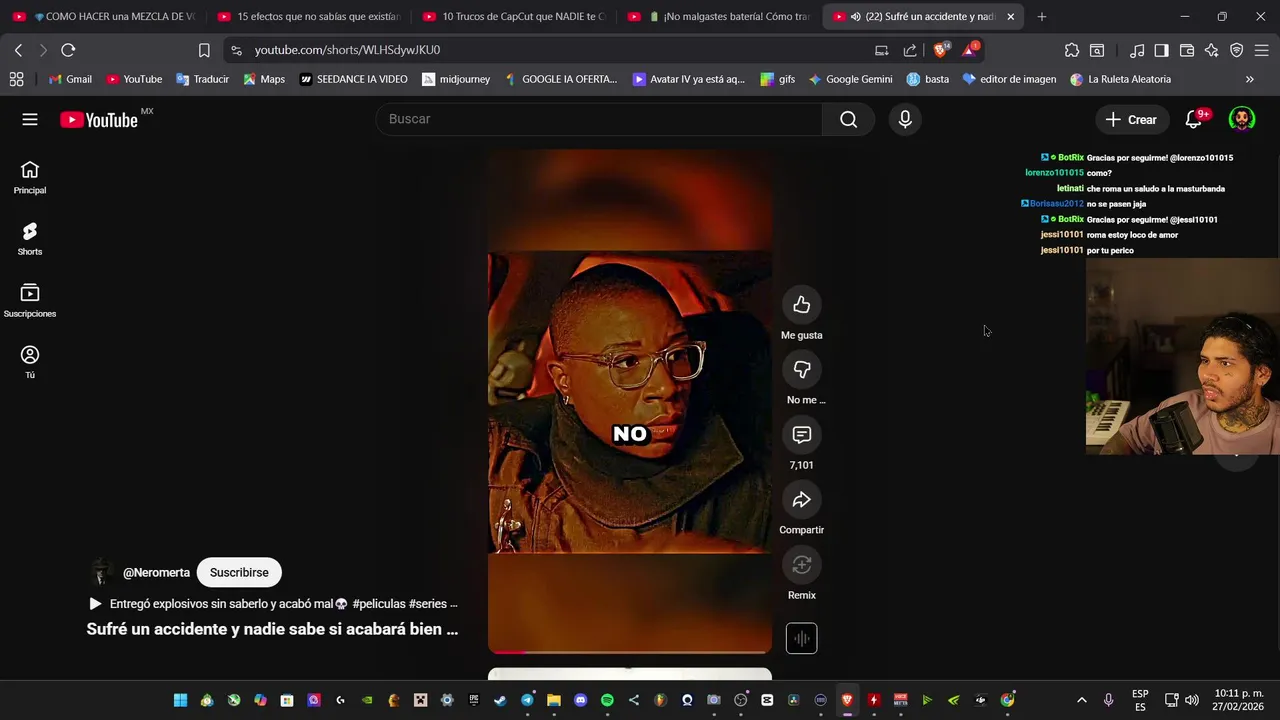Share the short via Compartir

tap(801, 500)
